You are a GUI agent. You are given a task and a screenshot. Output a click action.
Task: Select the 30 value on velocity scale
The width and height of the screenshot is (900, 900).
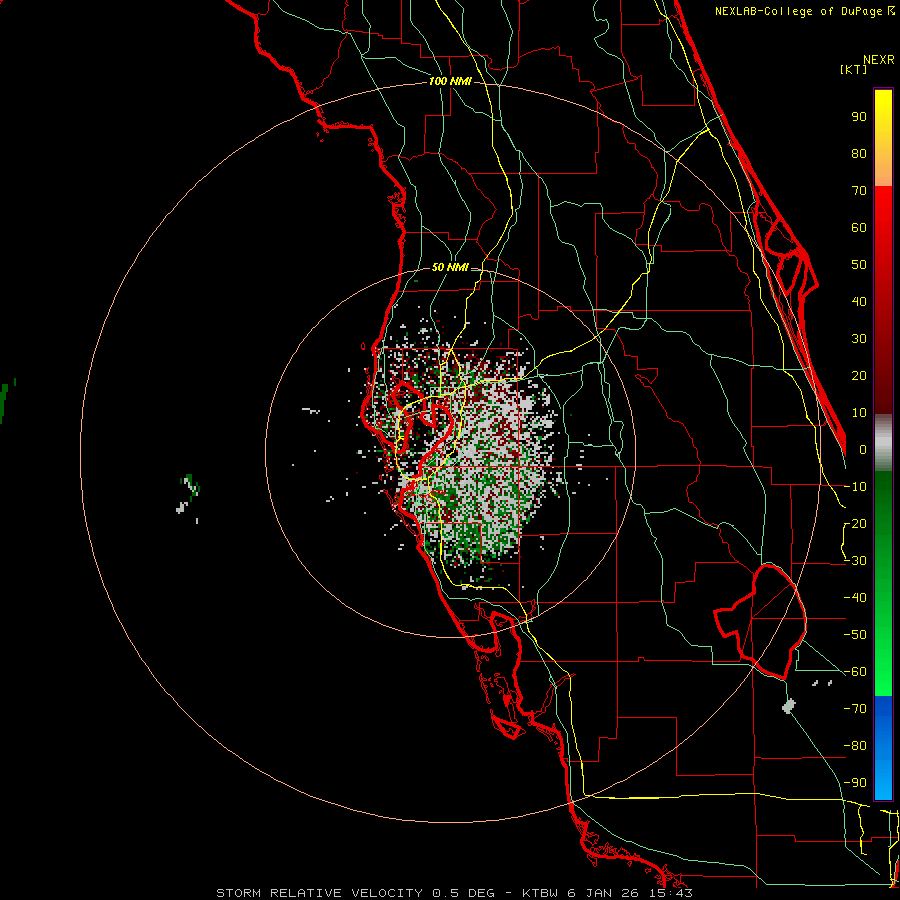click(x=859, y=339)
